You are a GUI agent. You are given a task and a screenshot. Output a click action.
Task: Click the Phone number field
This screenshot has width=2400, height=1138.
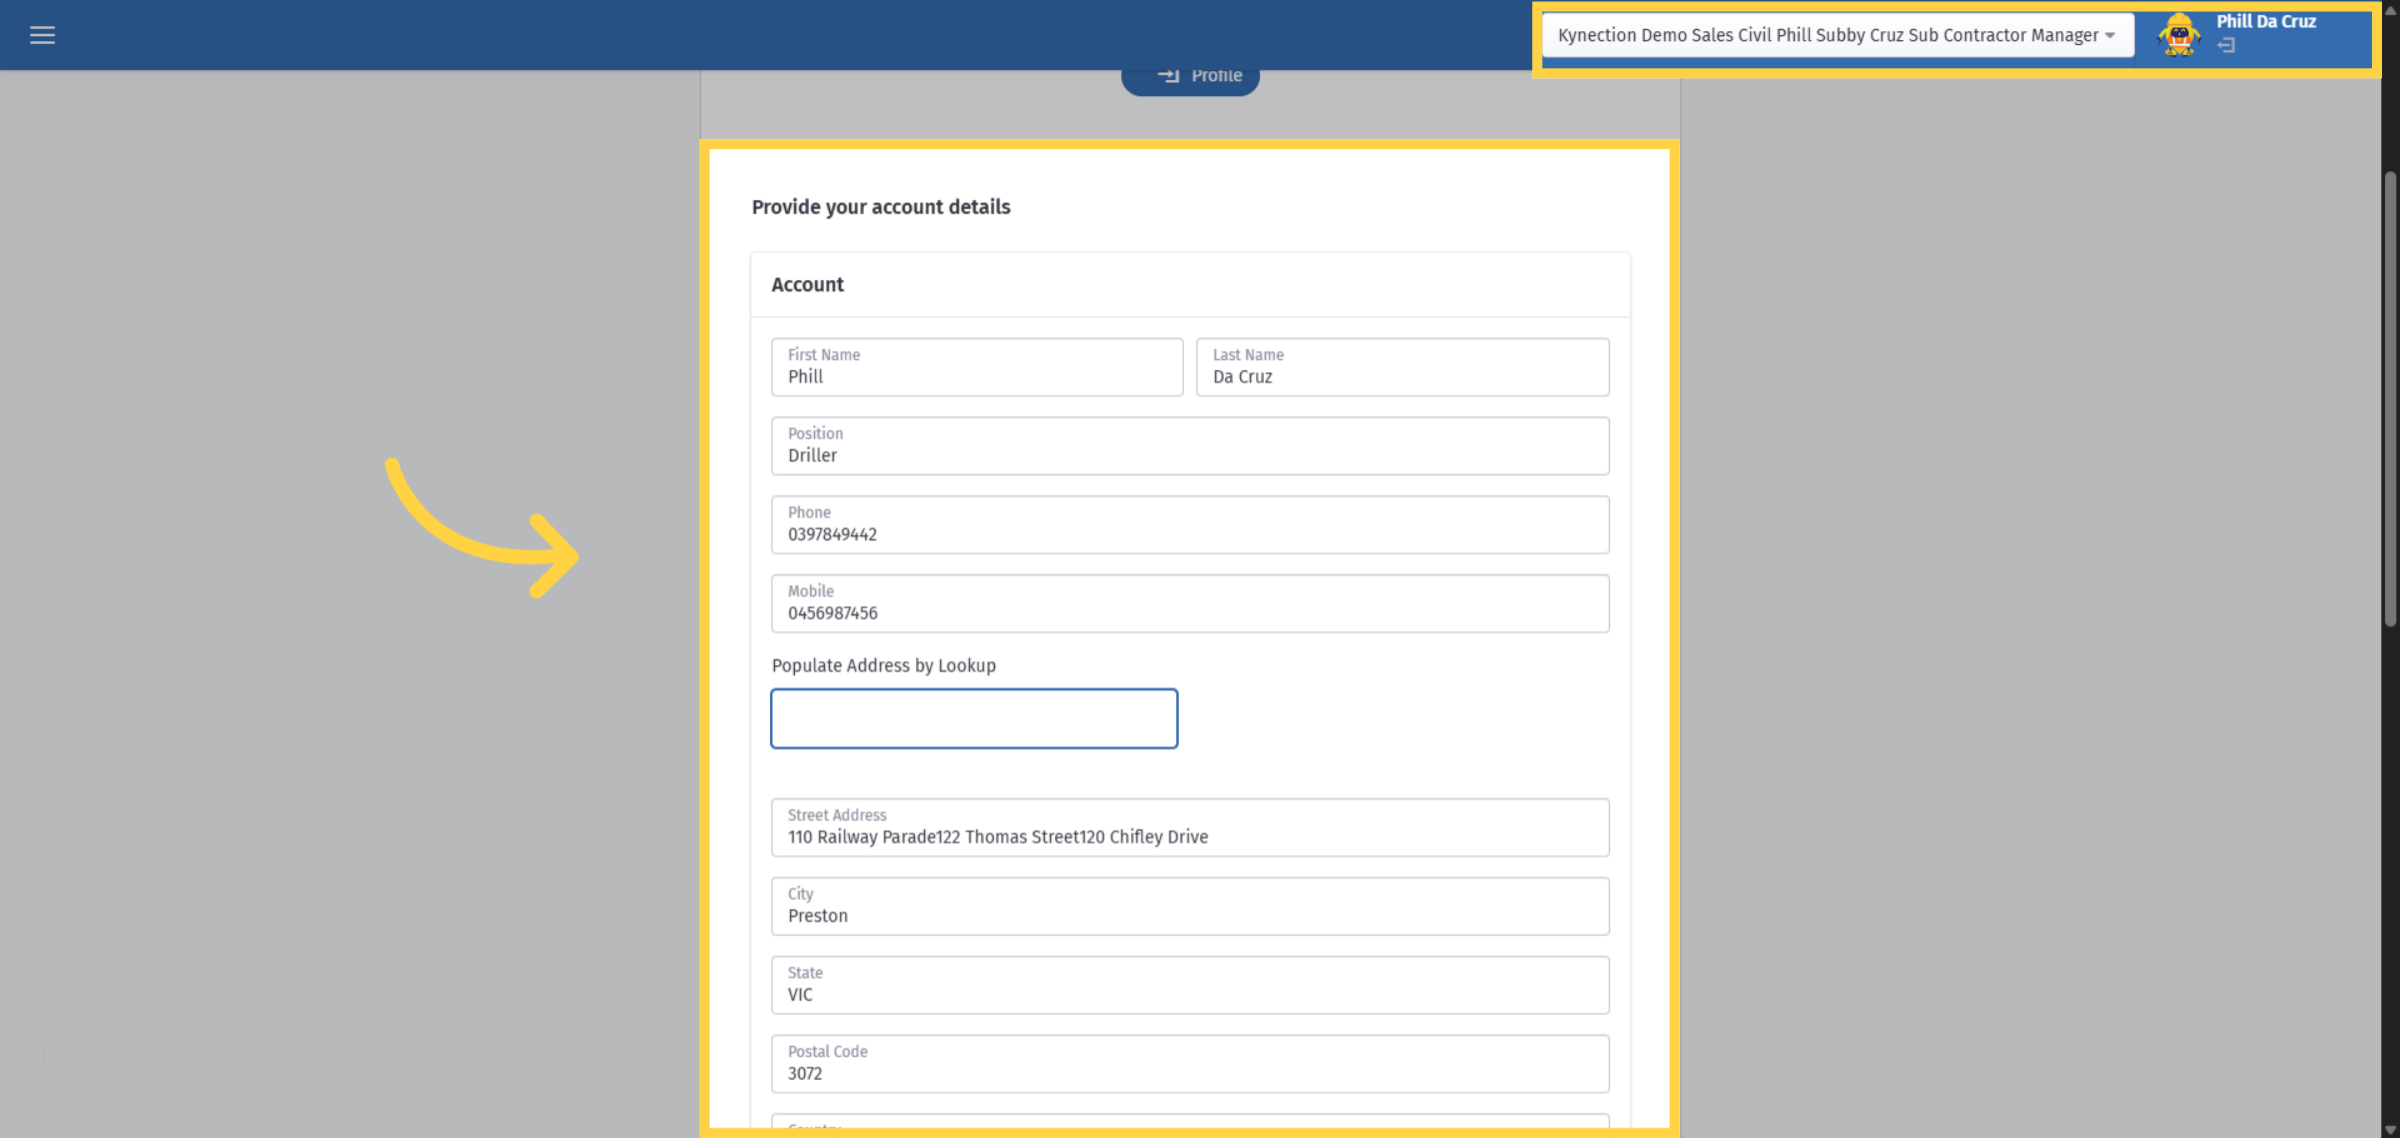click(x=1190, y=525)
